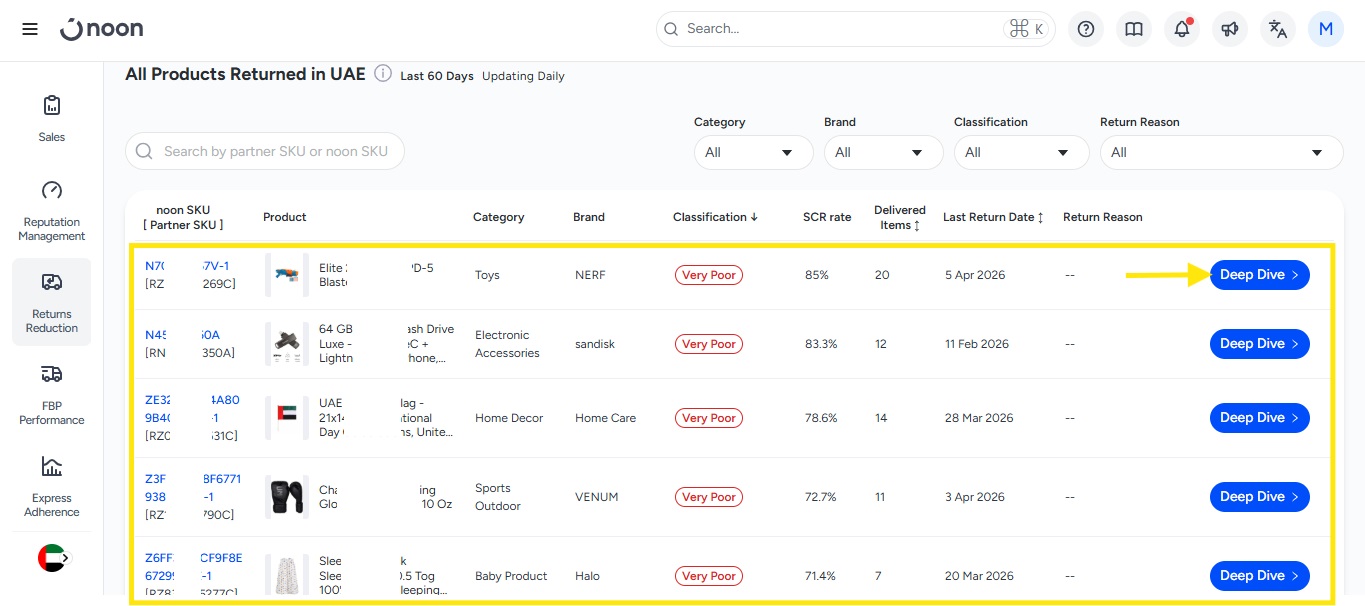Open the Return Reason filter dropdown
Viewport: 1365px width, 606px height.
(1221, 152)
